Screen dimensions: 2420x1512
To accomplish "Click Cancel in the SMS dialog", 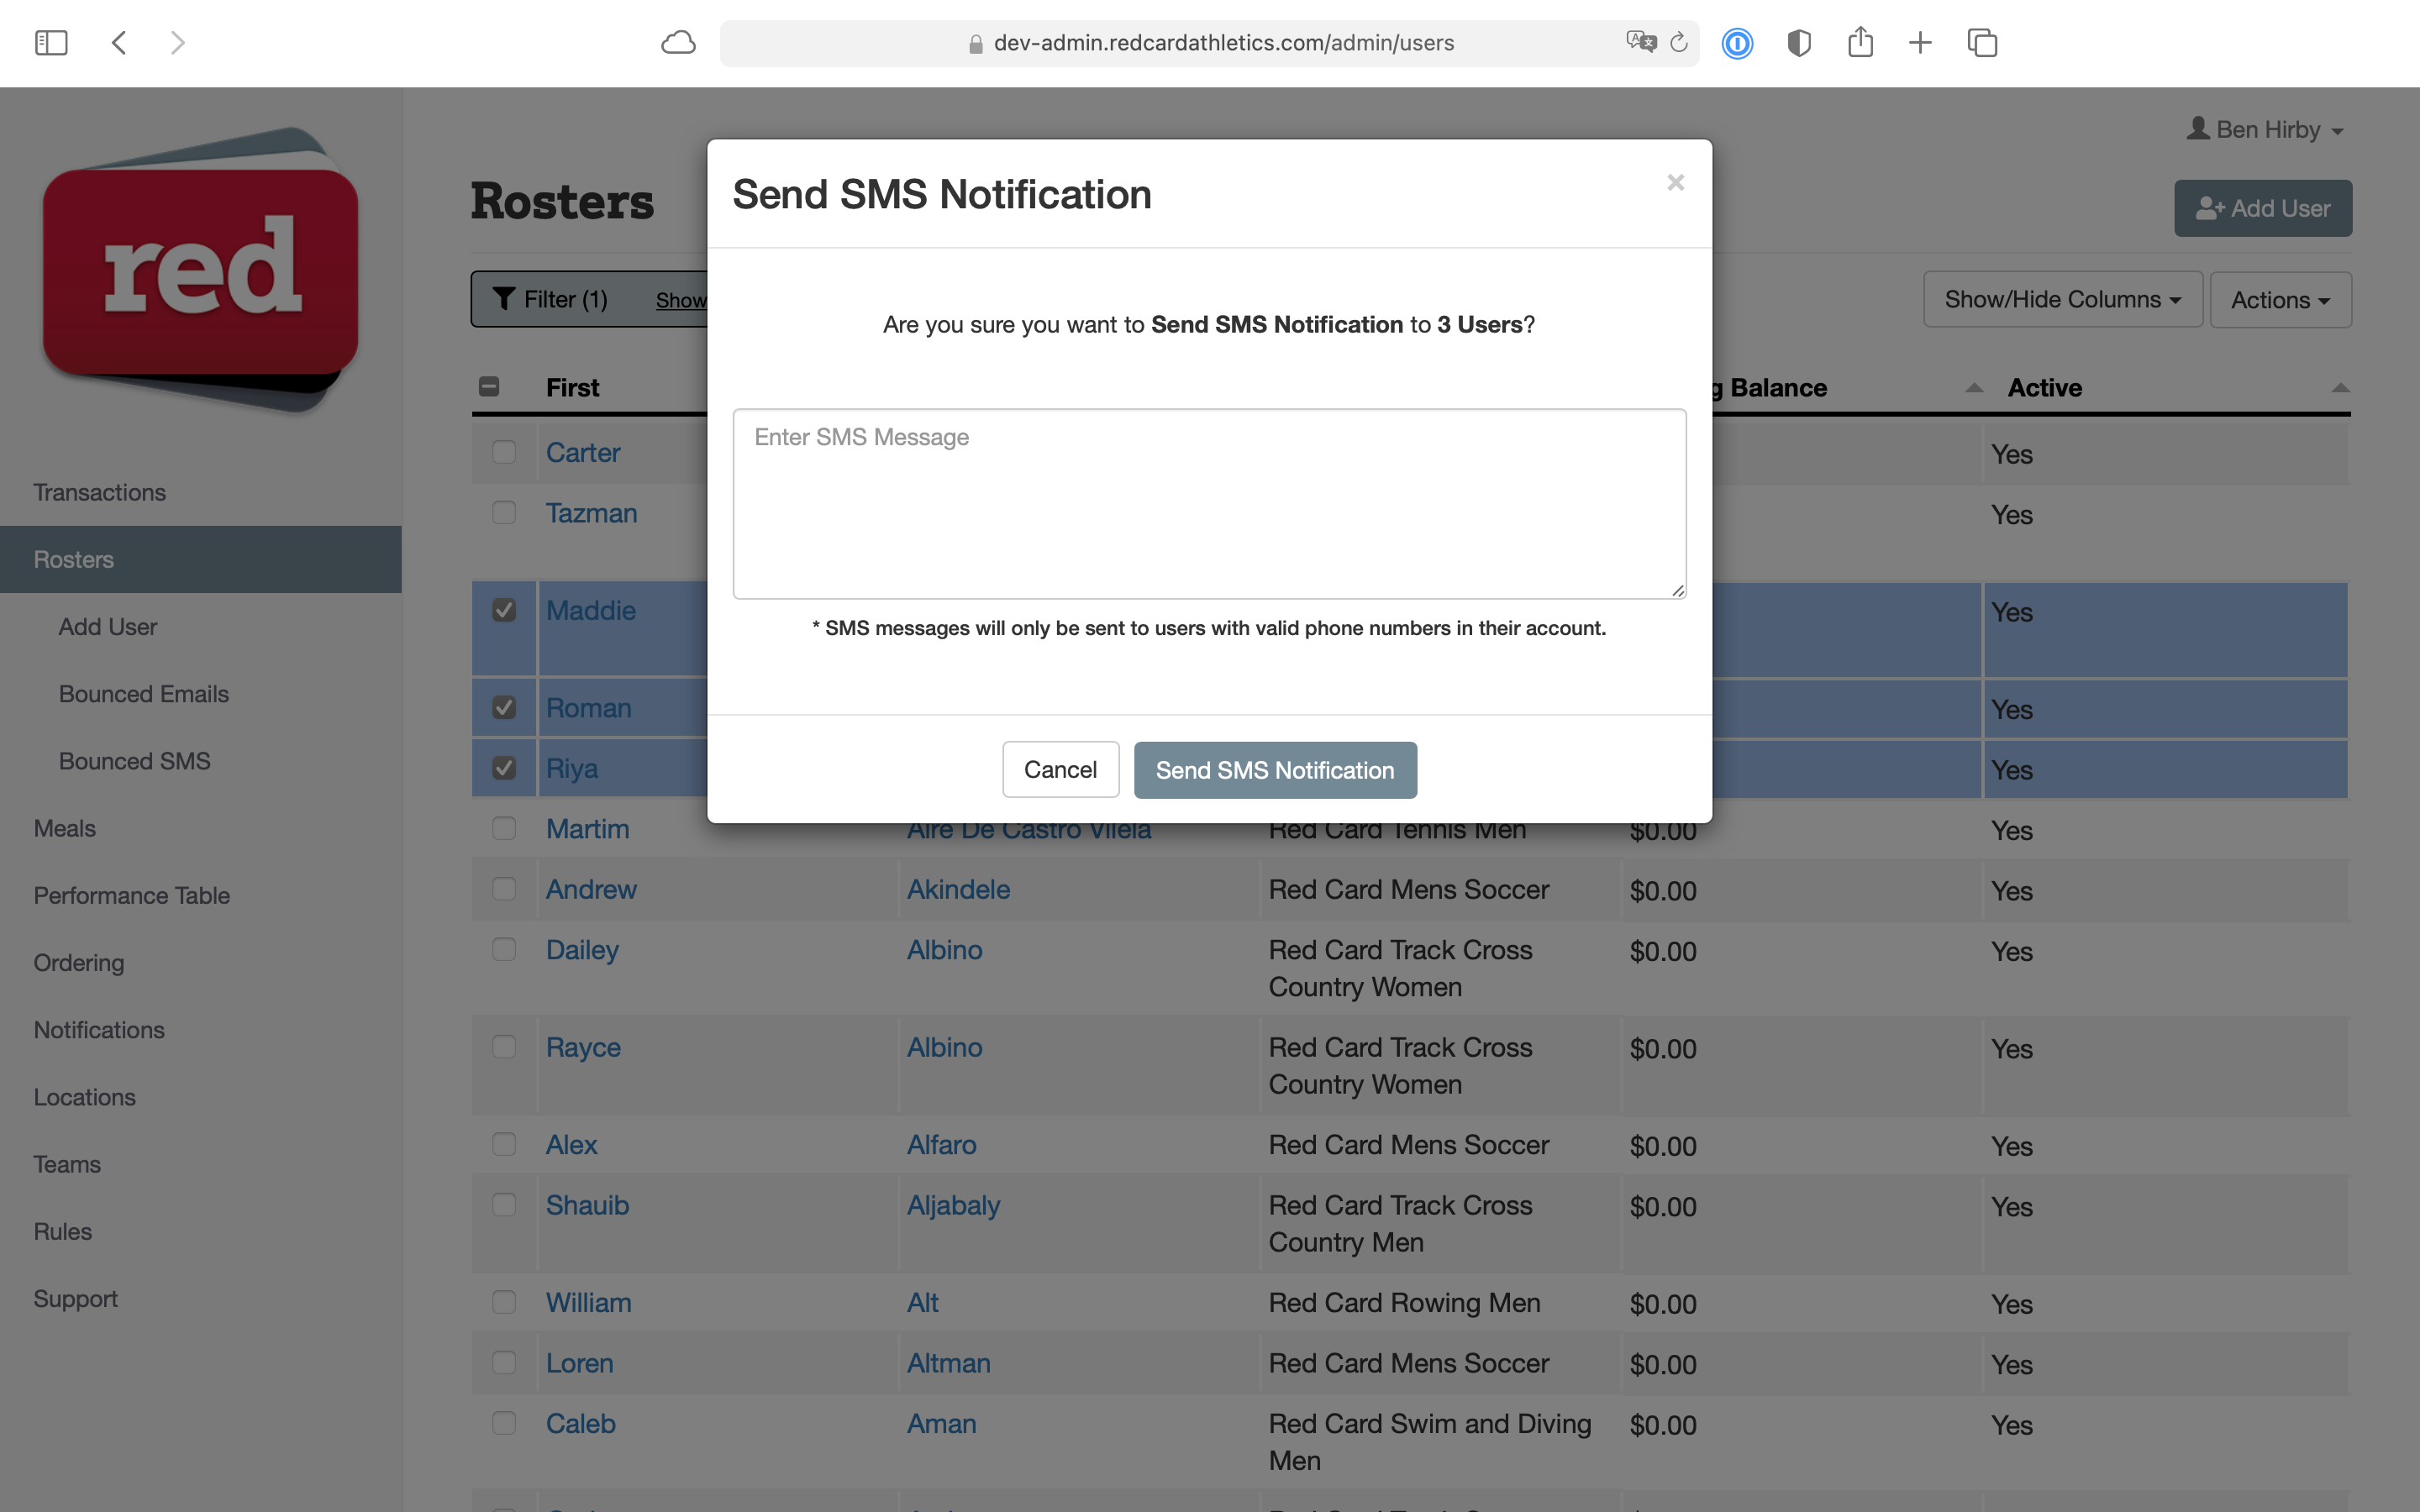I will coord(1060,769).
